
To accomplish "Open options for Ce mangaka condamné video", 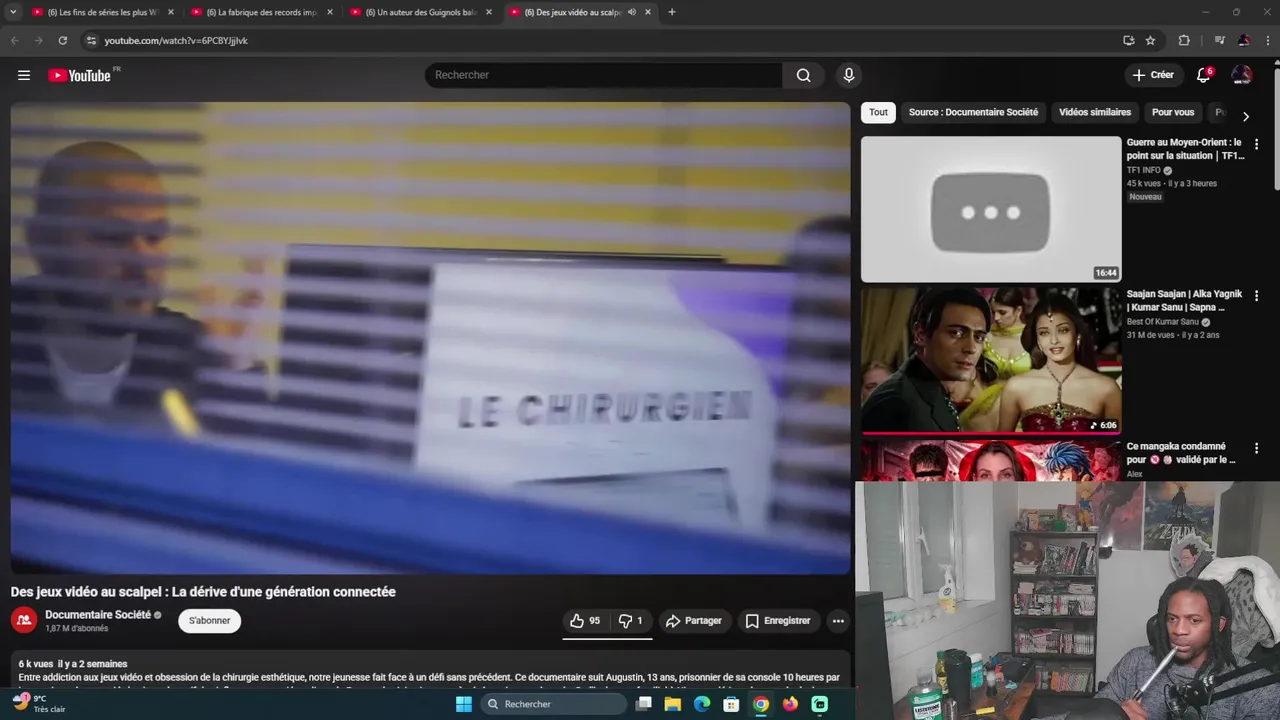I will [1256, 448].
